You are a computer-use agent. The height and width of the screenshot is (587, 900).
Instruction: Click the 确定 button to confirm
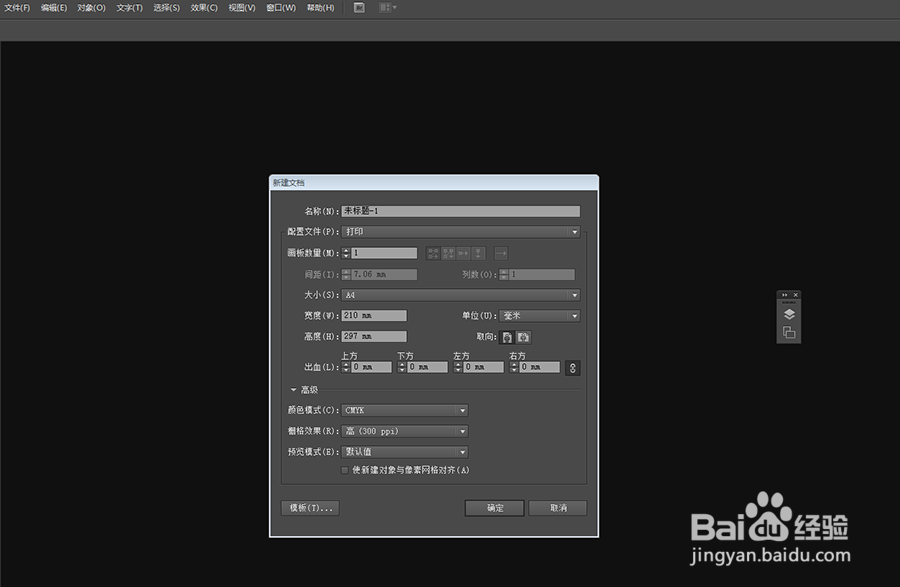click(x=493, y=507)
